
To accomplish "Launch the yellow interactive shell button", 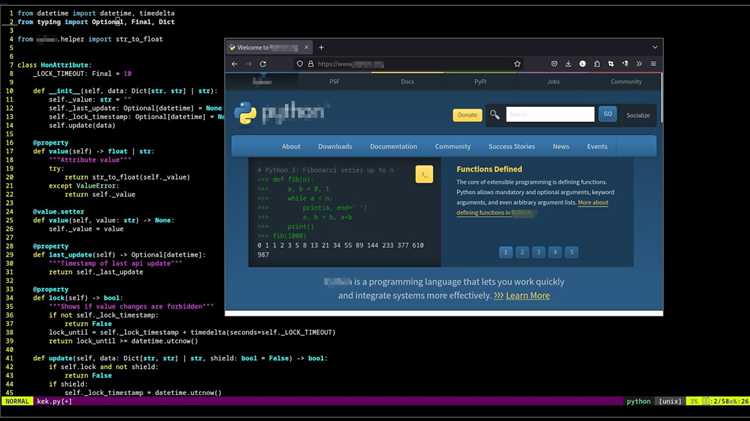I will click(x=424, y=175).
